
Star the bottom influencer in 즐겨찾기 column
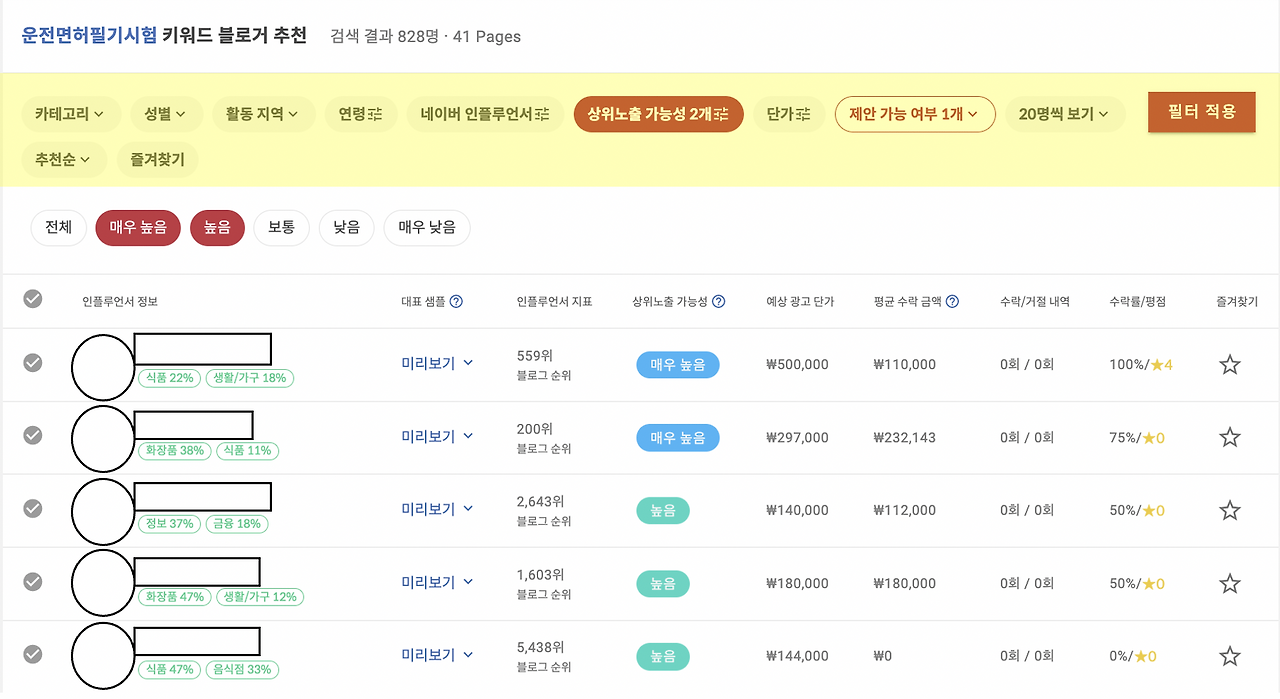point(1229,656)
